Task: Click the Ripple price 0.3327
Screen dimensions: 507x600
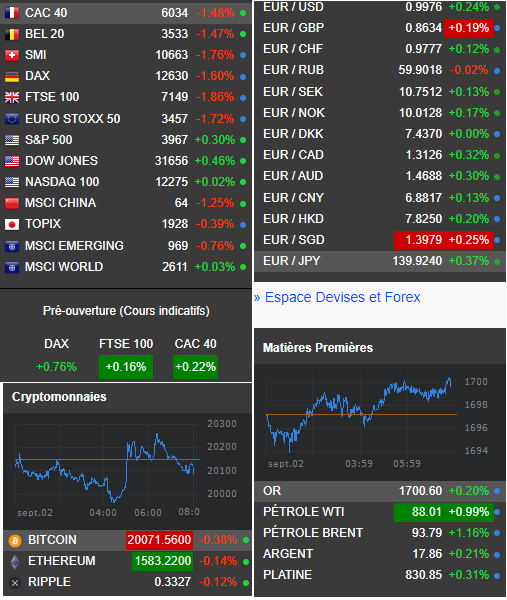Action: click(x=173, y=582)
